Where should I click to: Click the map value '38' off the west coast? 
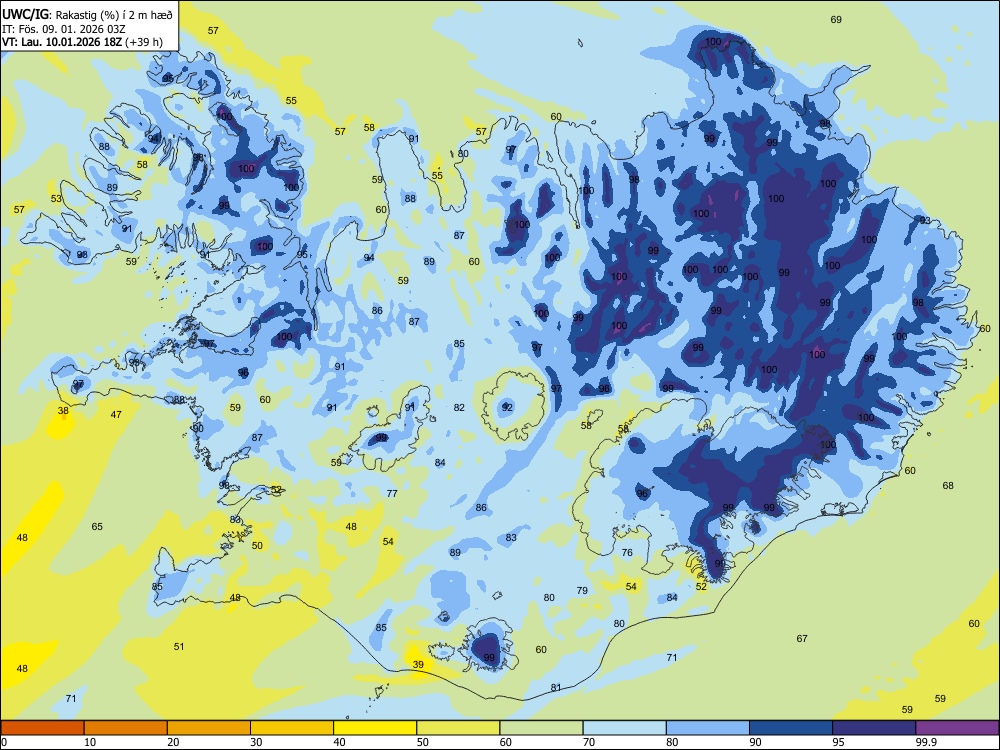pyautogui.click(x=63, y=411)
